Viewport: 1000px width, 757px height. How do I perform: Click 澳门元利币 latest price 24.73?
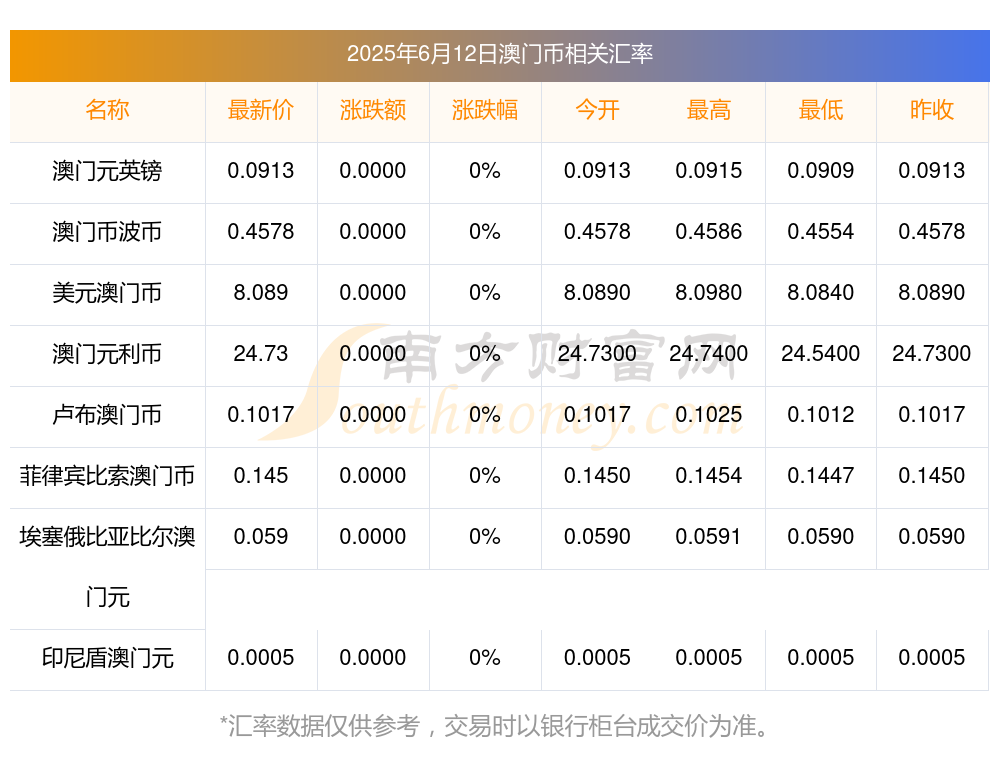click(x=261, y=353)
